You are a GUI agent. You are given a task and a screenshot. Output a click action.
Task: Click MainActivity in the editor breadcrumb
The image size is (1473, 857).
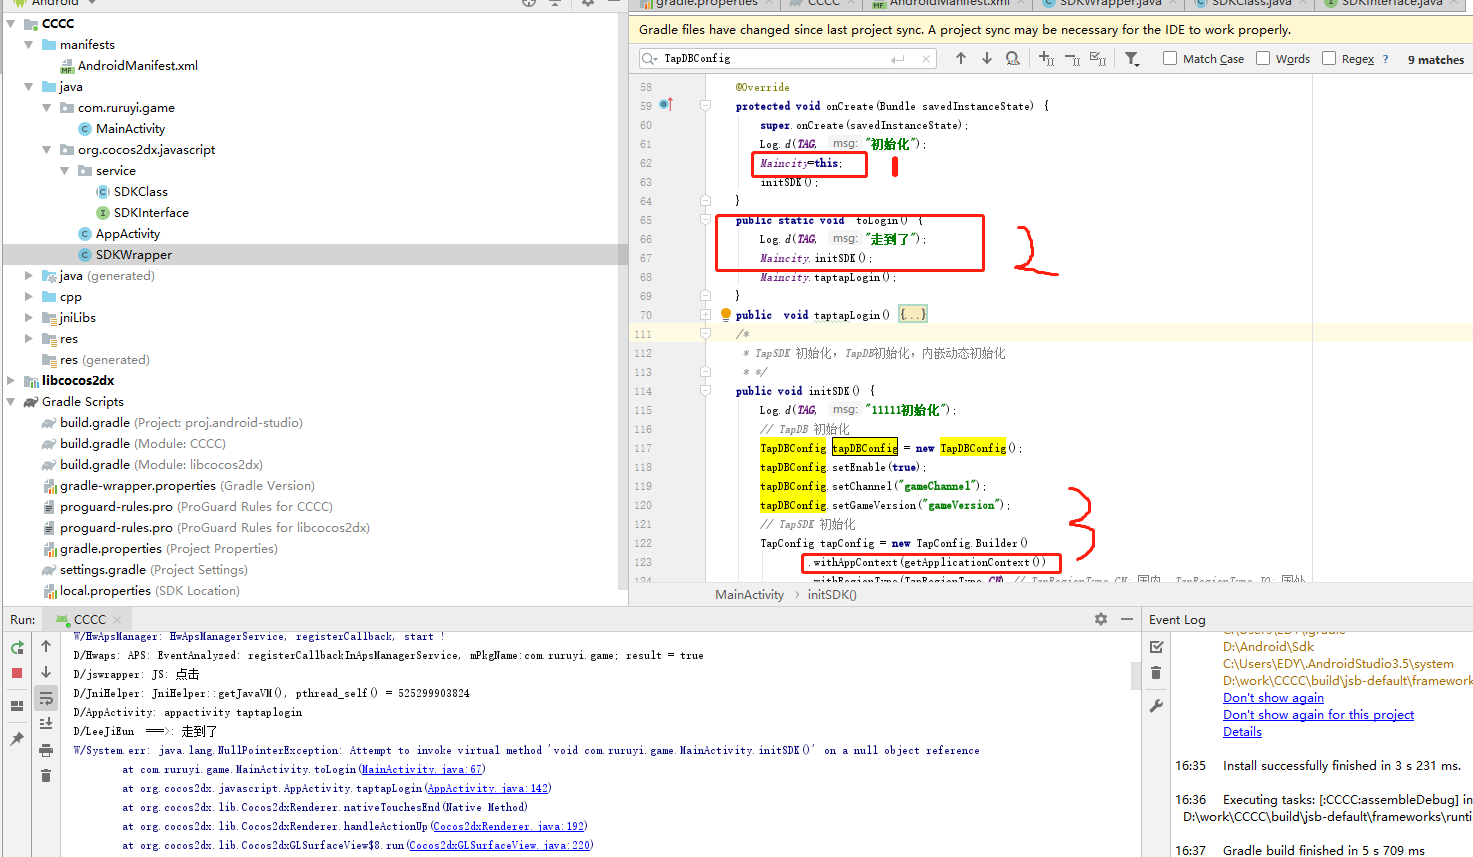tap(749, 595)
